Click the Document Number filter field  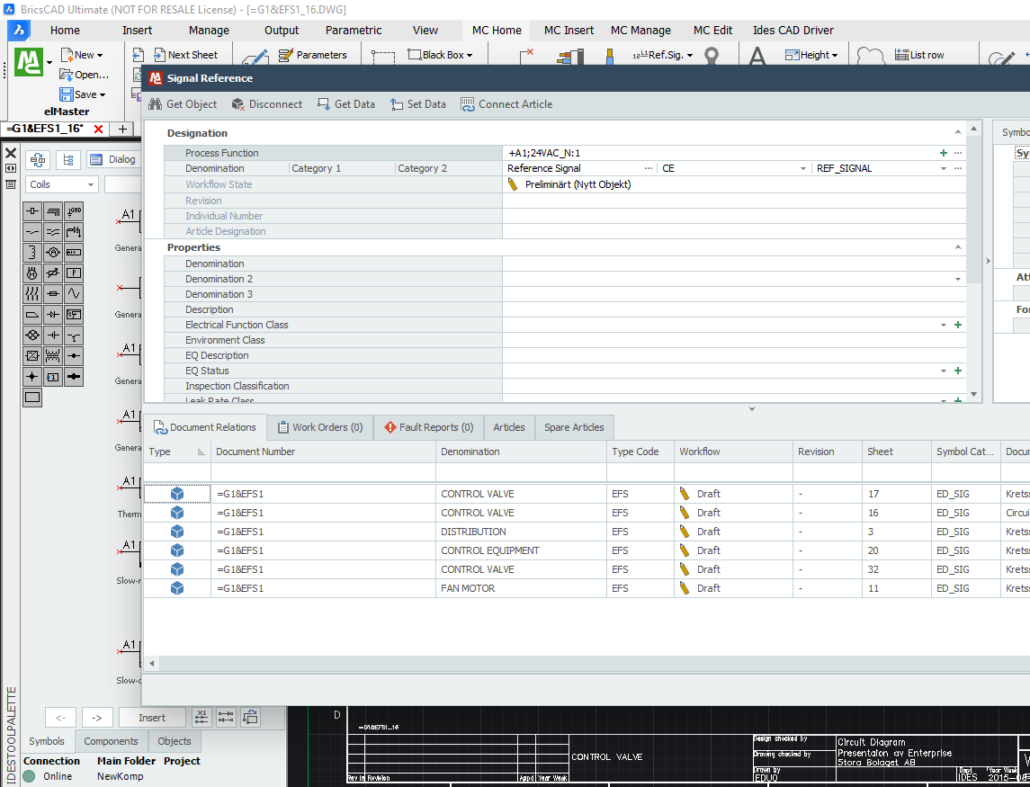click(x=323, y=472)
